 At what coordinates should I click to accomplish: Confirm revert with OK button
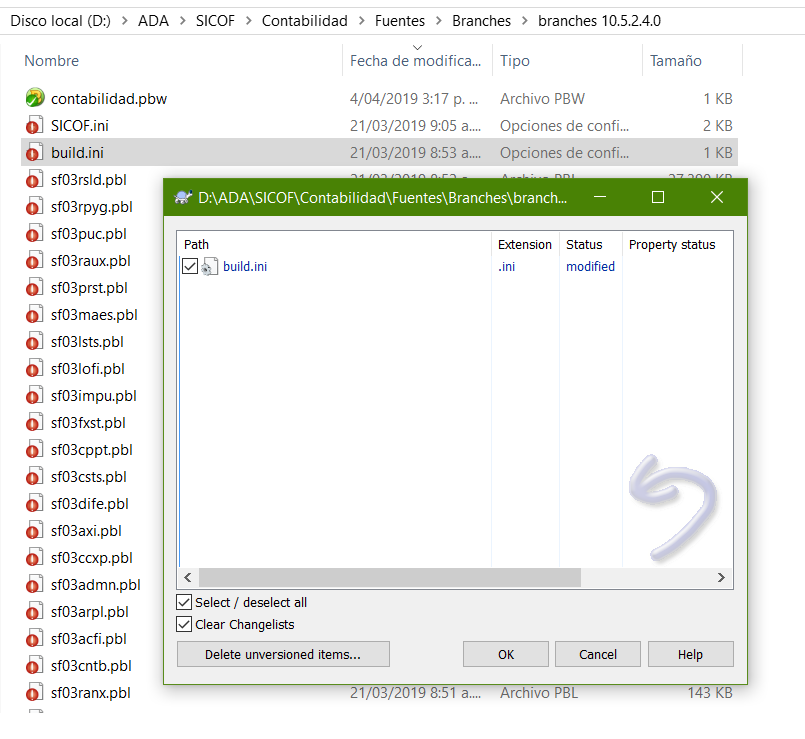click(506, 654)
